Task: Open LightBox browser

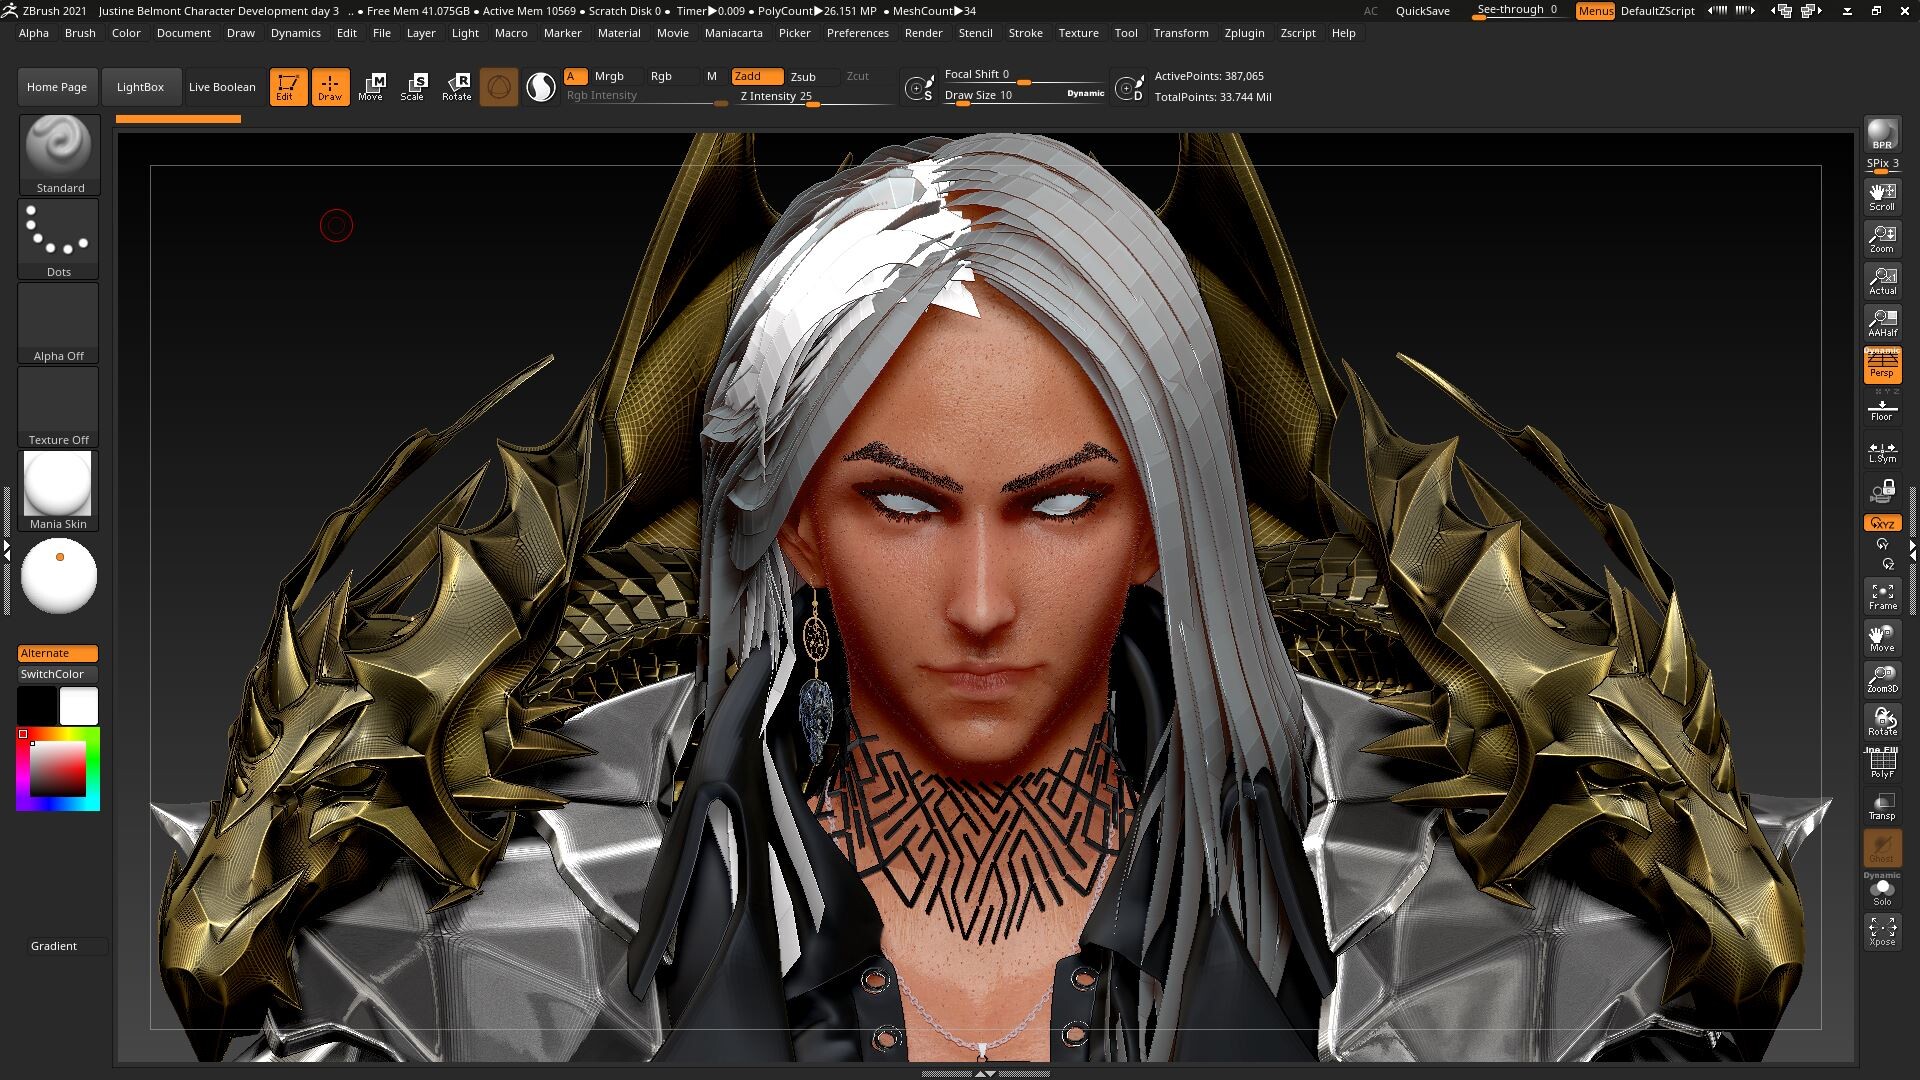Action: pyautogui.click(x=140, y=87)
